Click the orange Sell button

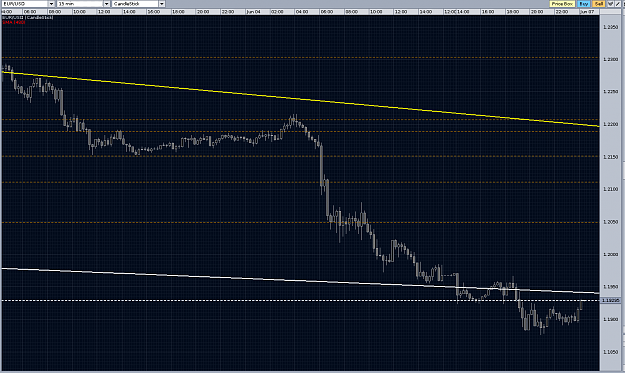[x=599, y=4]
